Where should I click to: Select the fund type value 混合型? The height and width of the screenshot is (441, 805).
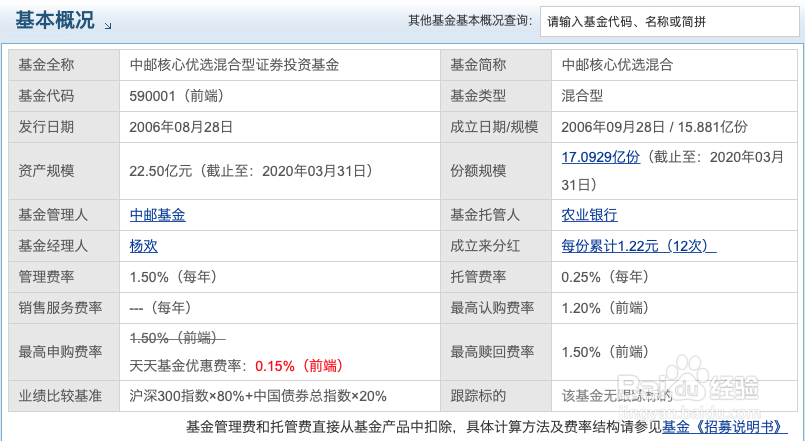pyautogui.click(x=582, y=96)
